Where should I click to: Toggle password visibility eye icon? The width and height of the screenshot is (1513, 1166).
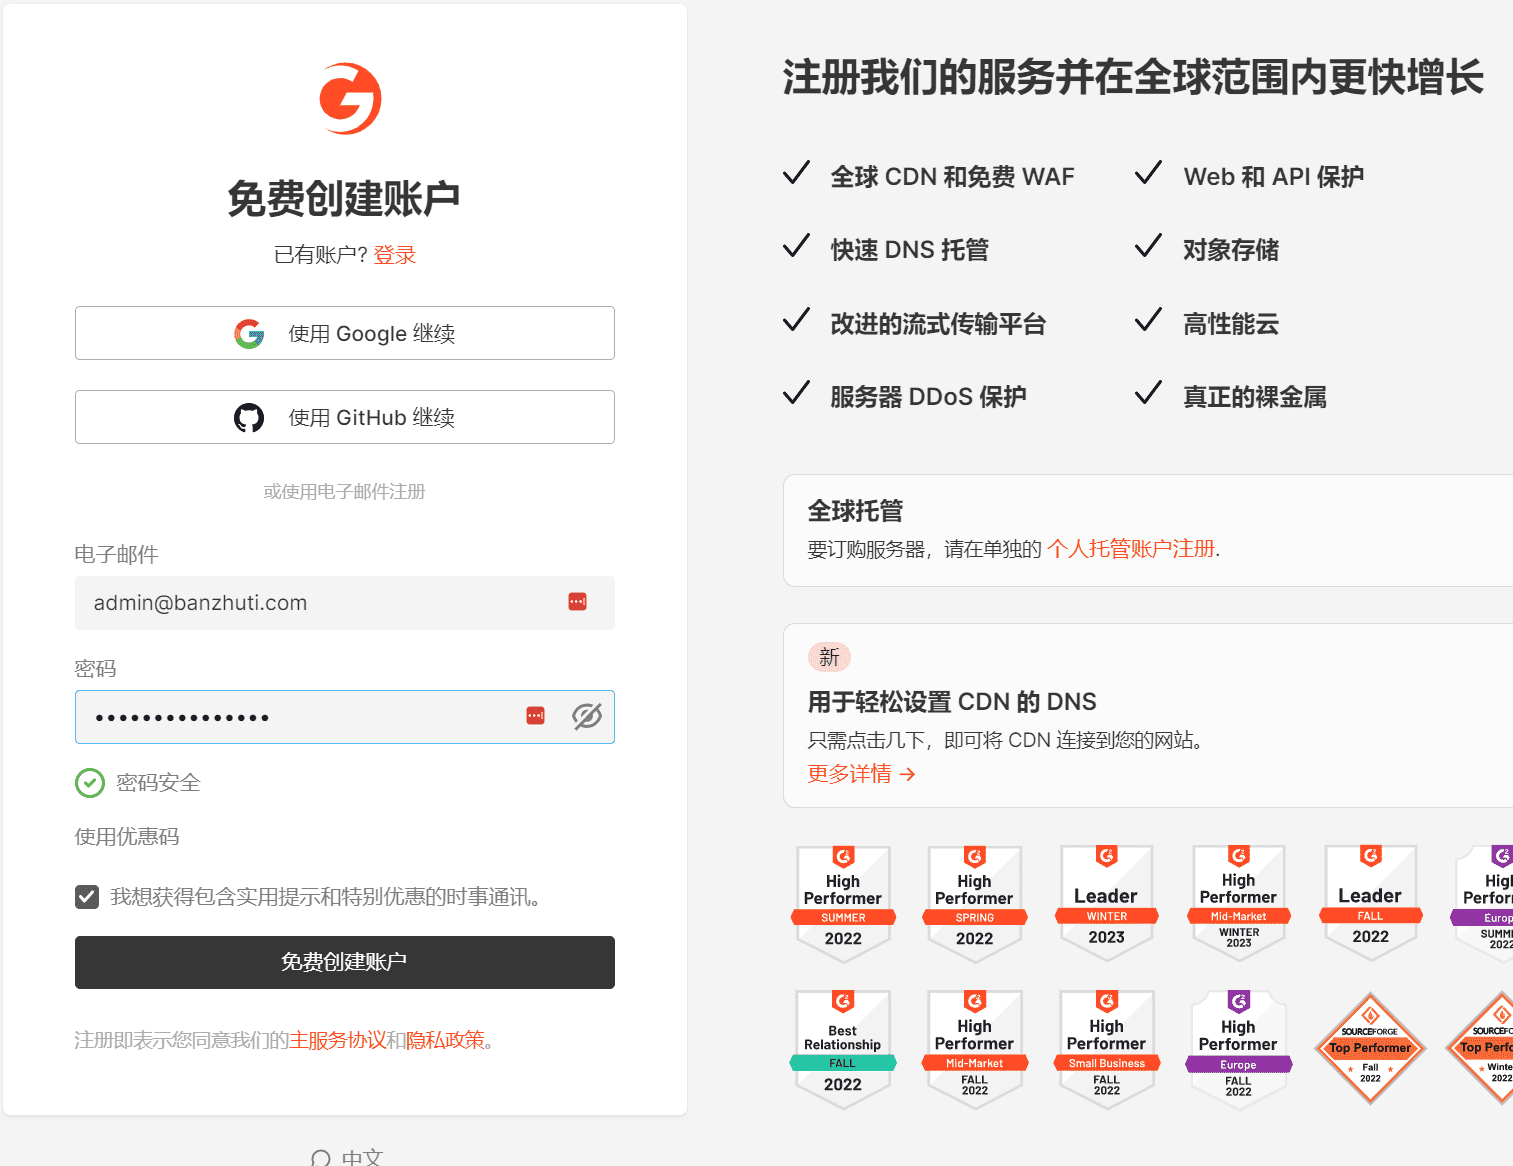click(587, 716)
